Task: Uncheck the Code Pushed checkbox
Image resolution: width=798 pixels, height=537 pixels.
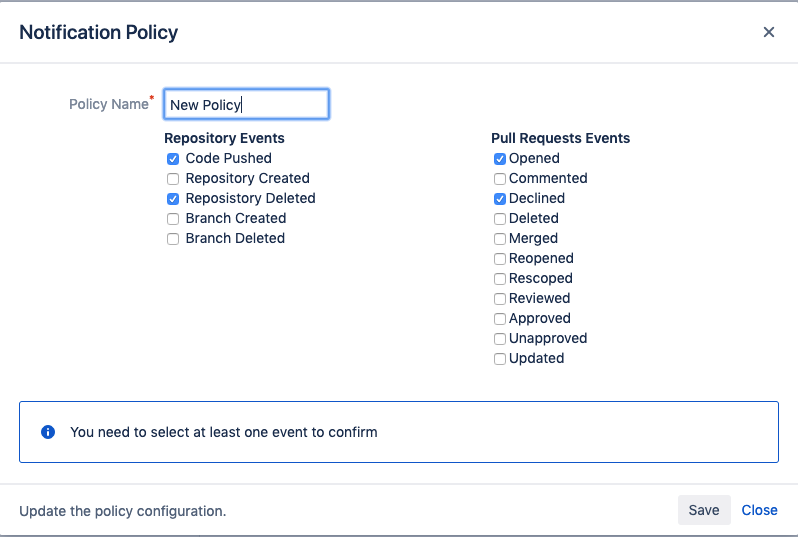Action: (x=173, y=159)
